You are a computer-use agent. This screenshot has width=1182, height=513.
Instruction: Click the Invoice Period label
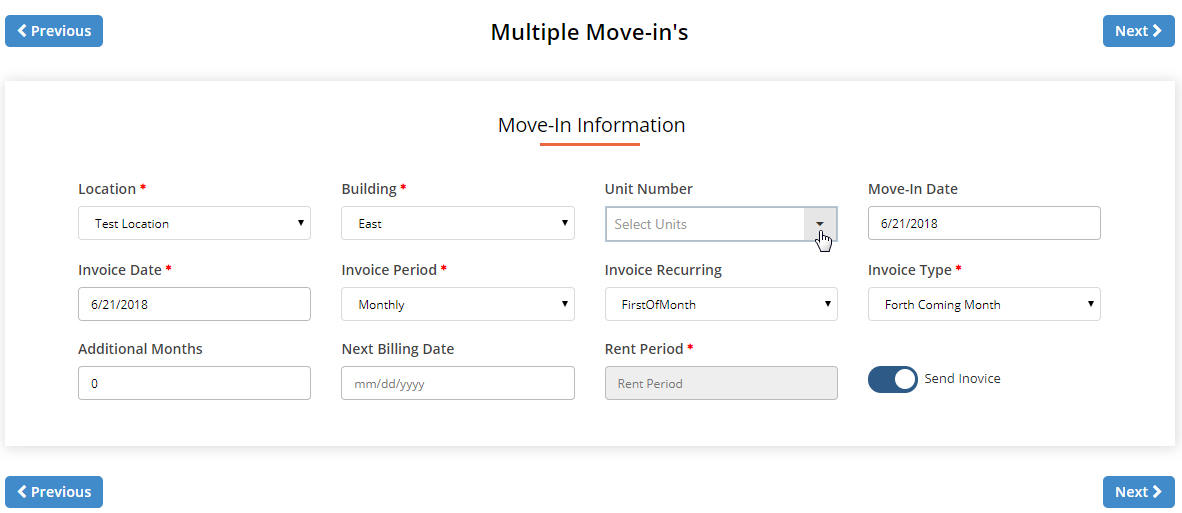tap(389, 270)
